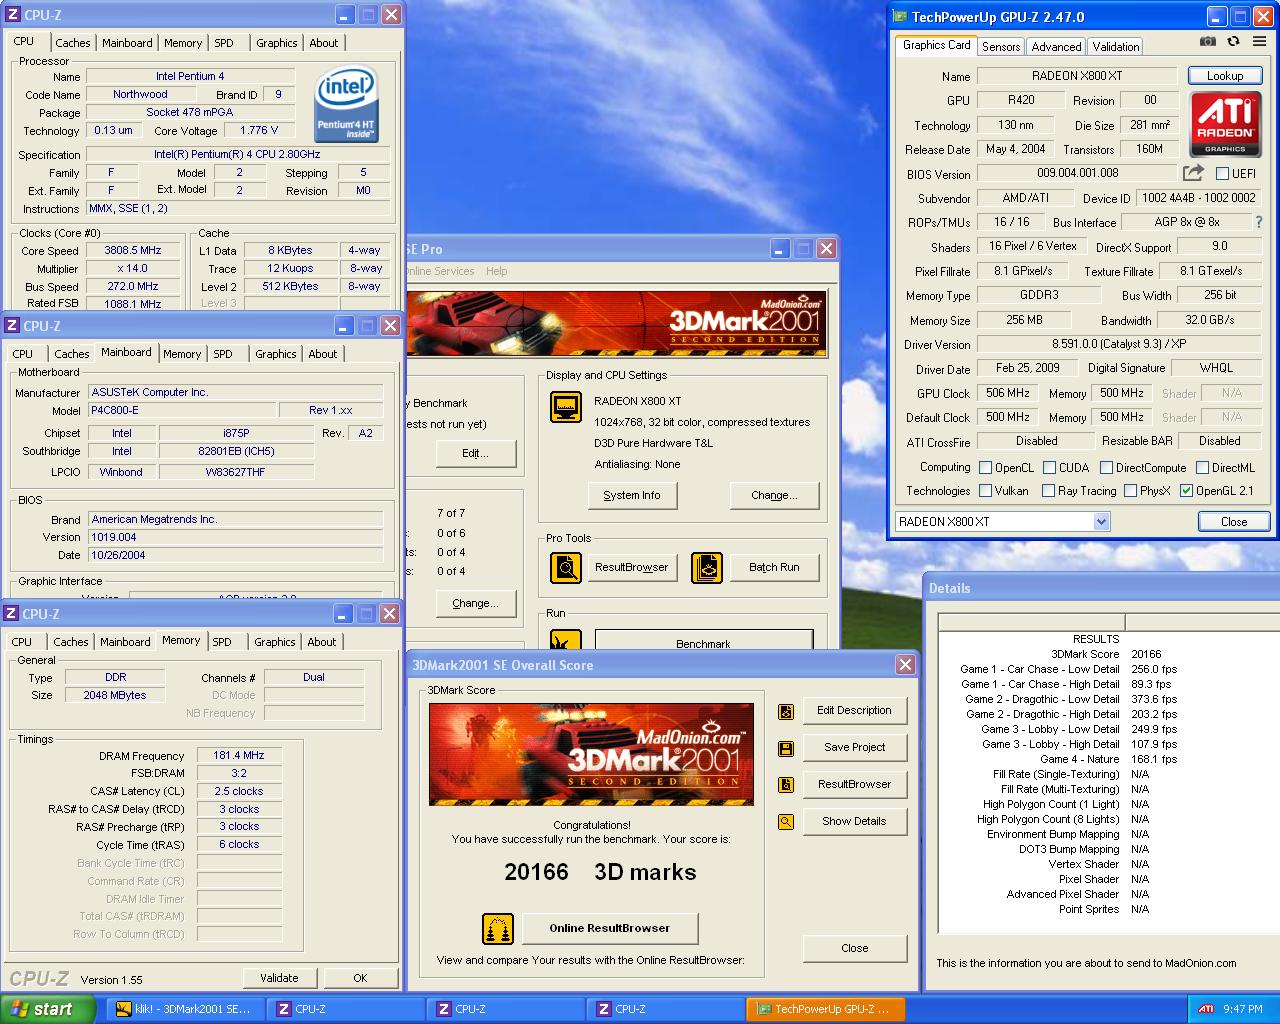Open the Windows Start menu
The image size is (1280, 1024).
click(47, 1009)
